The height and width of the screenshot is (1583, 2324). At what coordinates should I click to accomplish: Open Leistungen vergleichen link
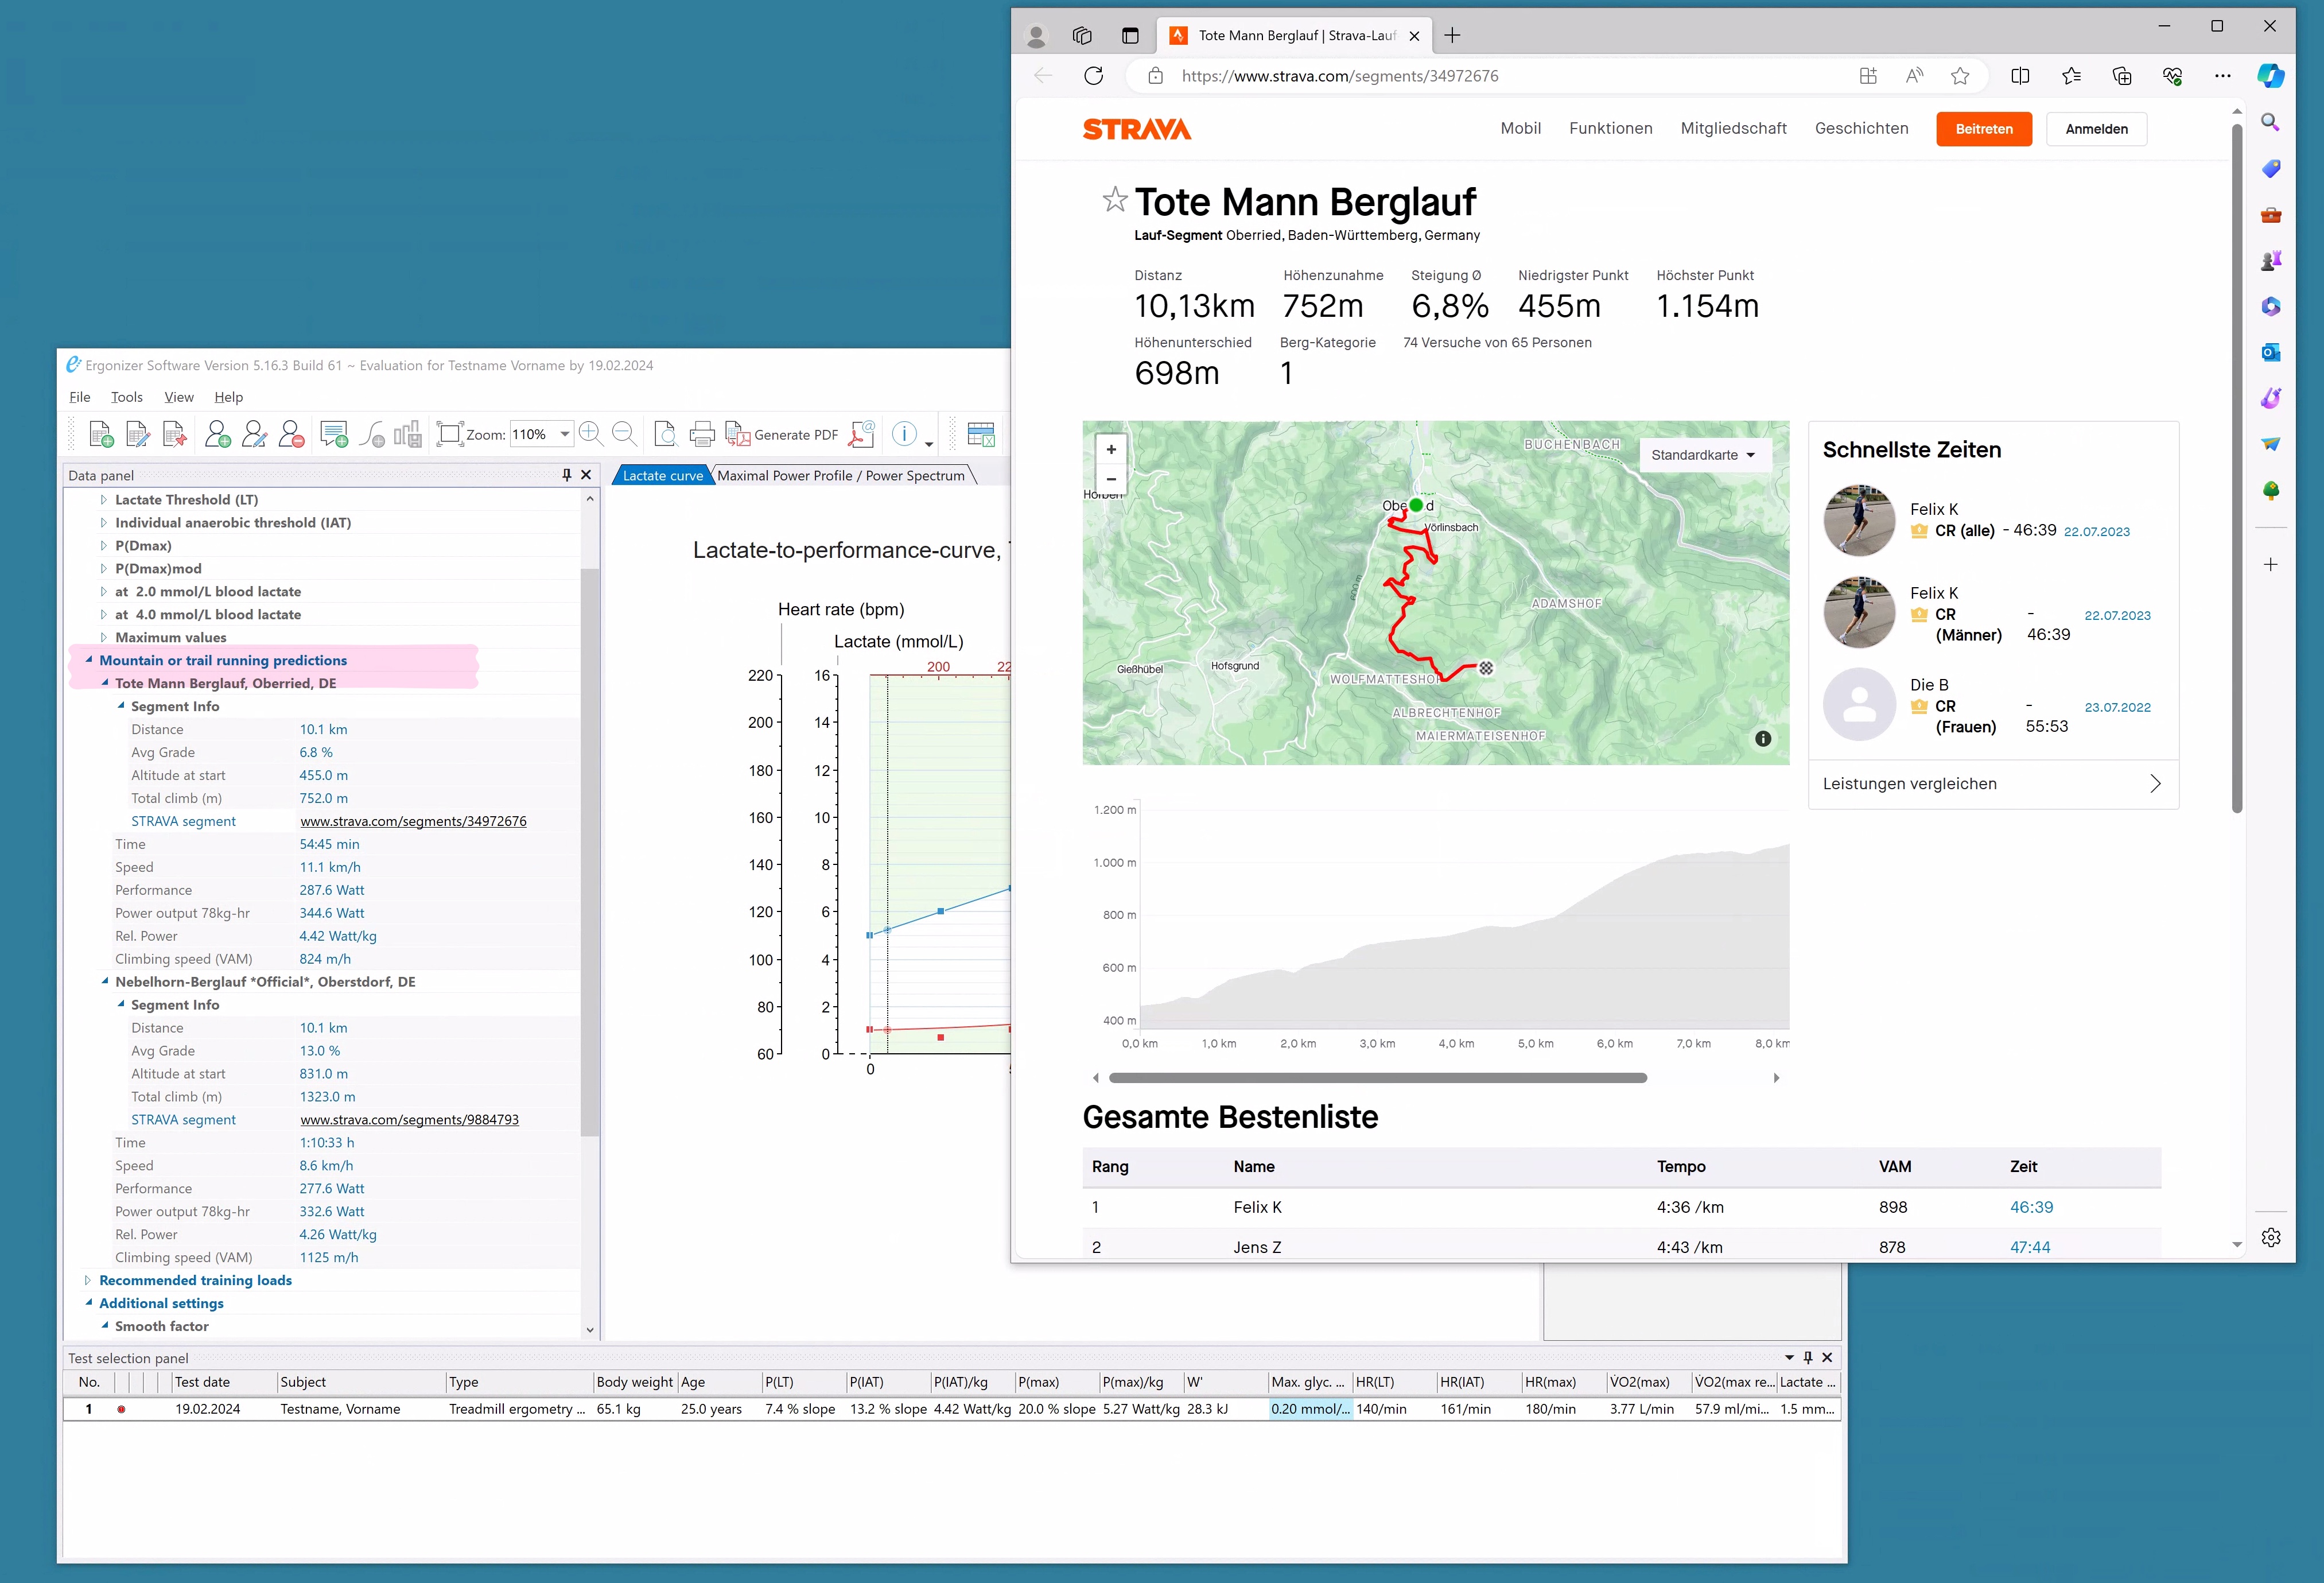[x=1992, y=784]
